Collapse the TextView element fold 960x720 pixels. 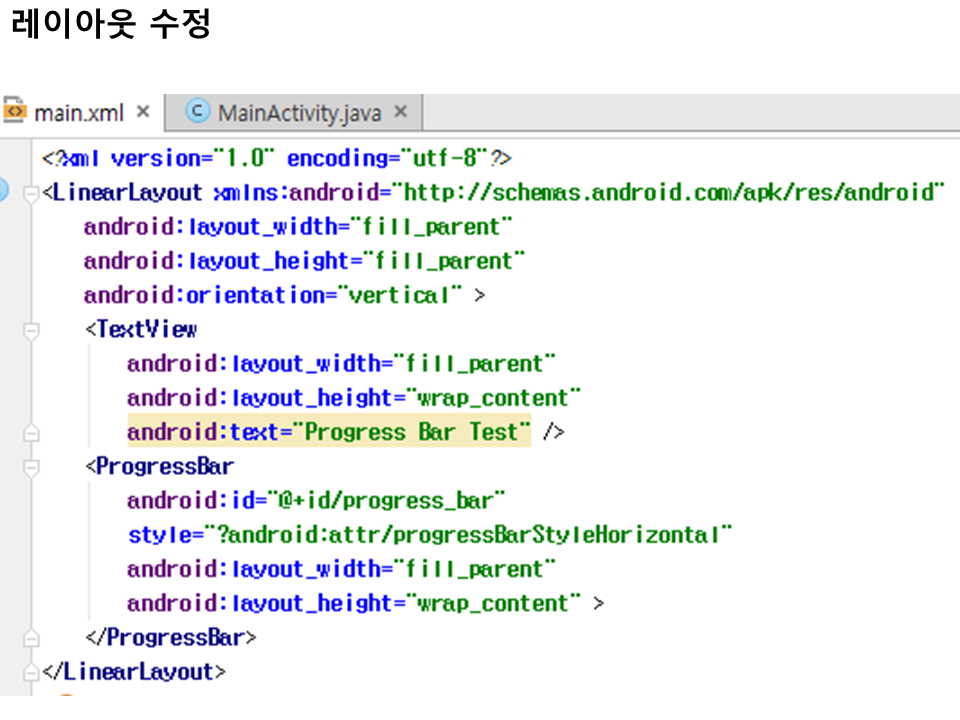[32, 329]
